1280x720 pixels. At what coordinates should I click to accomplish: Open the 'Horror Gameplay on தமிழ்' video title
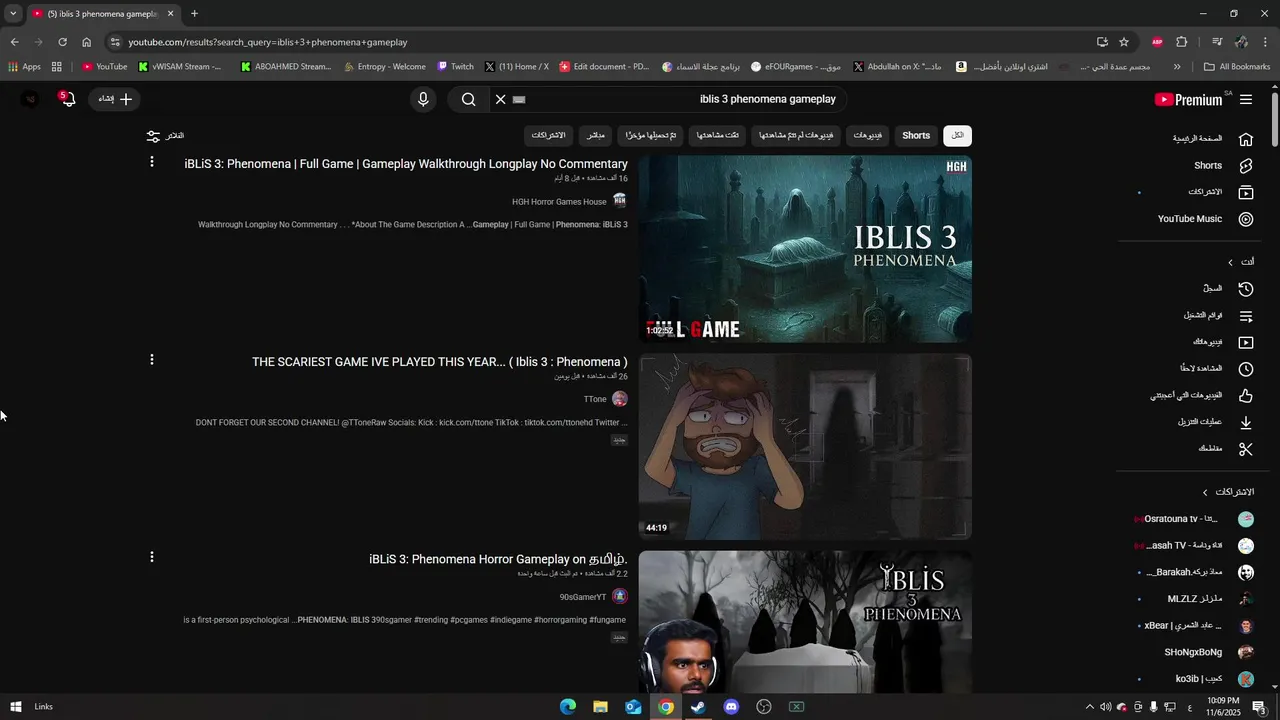[x=498, y=559]
